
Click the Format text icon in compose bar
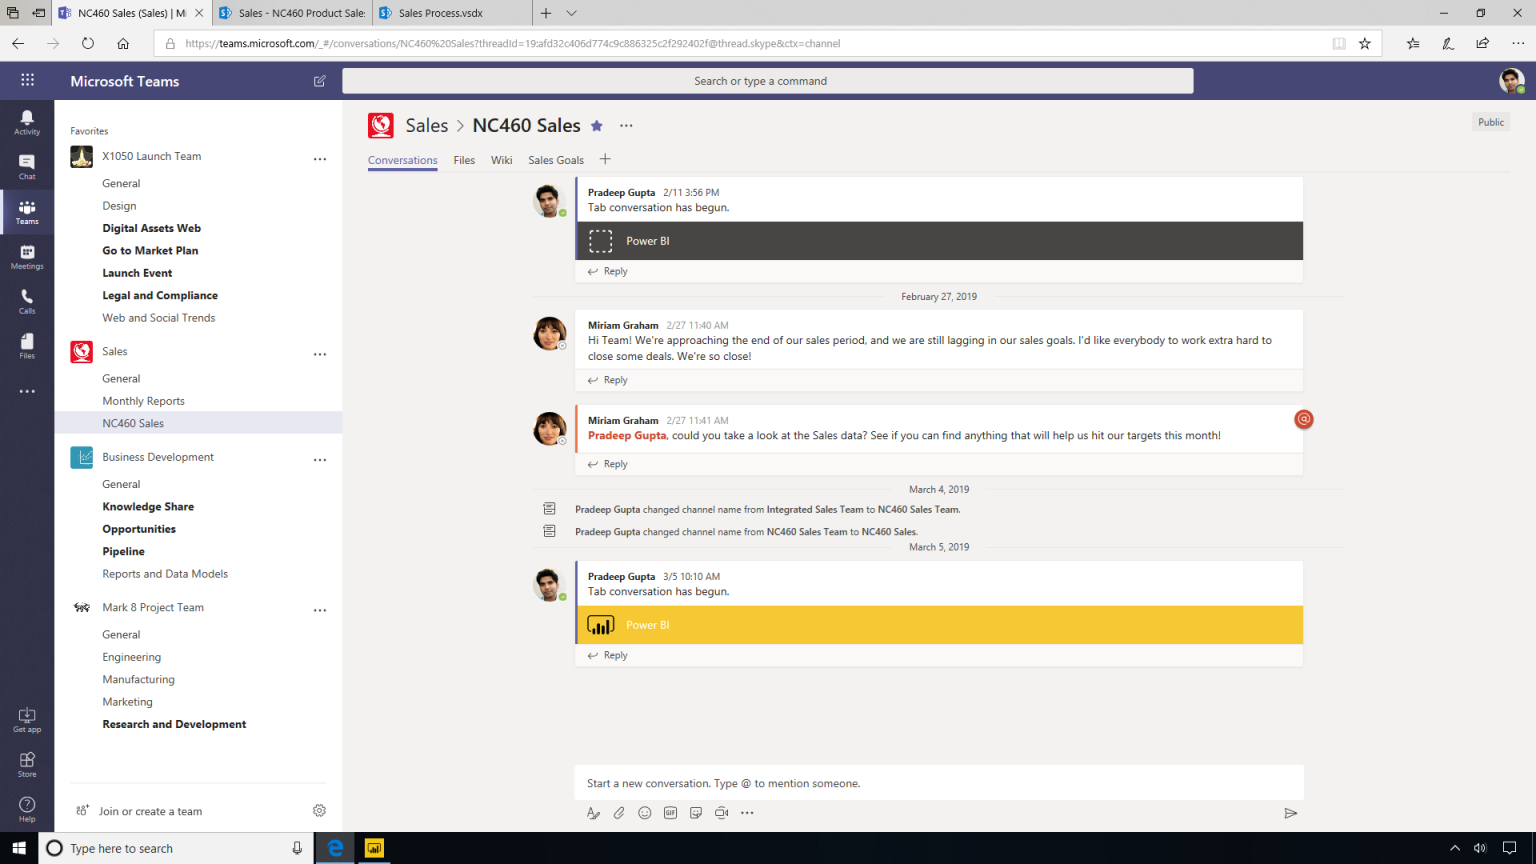[x=593, y=813]
